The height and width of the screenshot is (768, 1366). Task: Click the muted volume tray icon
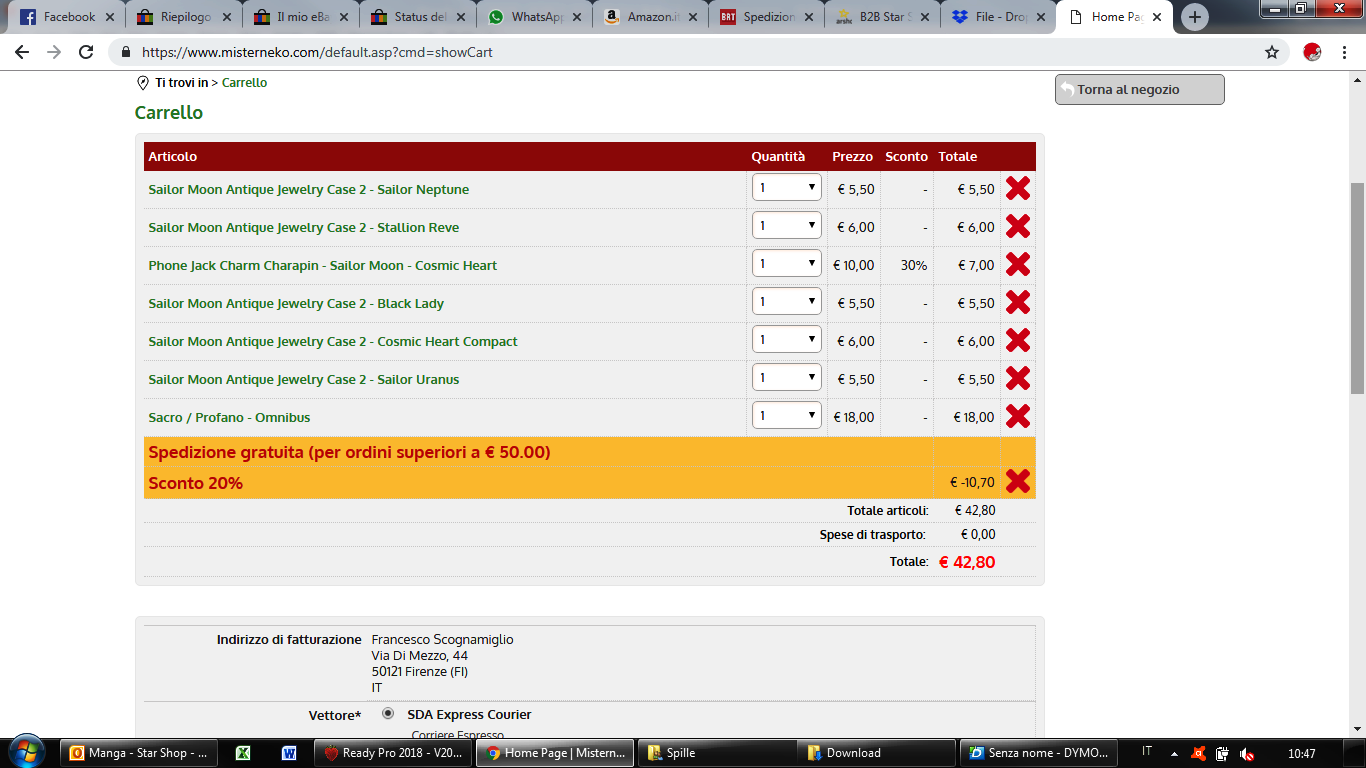coord(1247,753)
